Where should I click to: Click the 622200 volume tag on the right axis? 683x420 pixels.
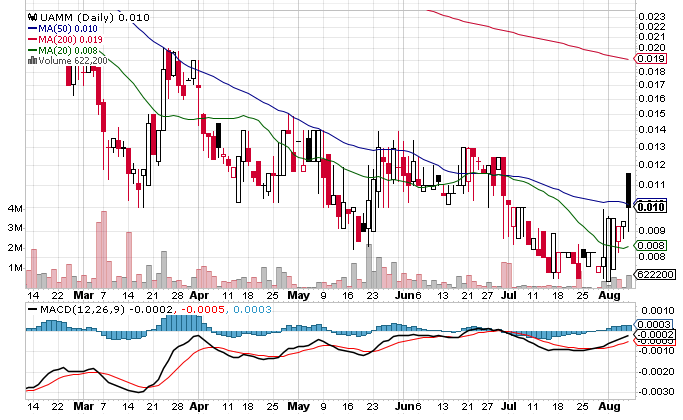point(656,274)
